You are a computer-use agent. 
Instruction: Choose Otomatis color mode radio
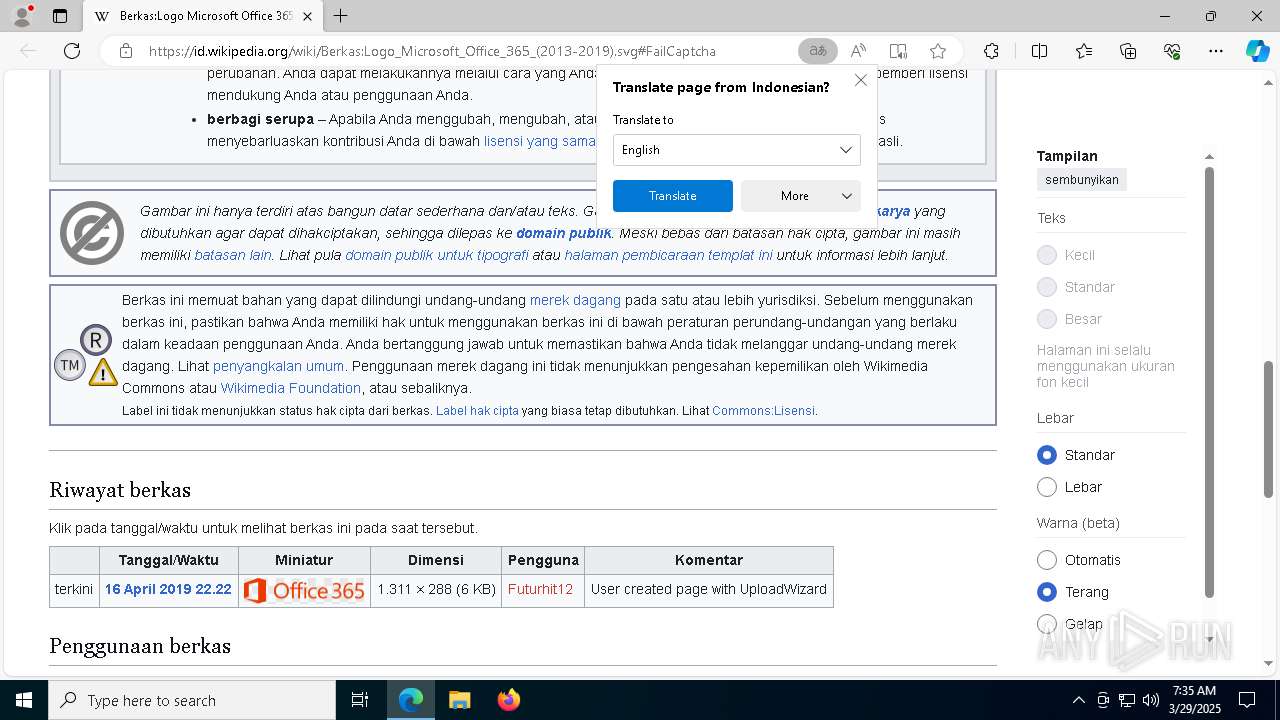(1047, 560)
